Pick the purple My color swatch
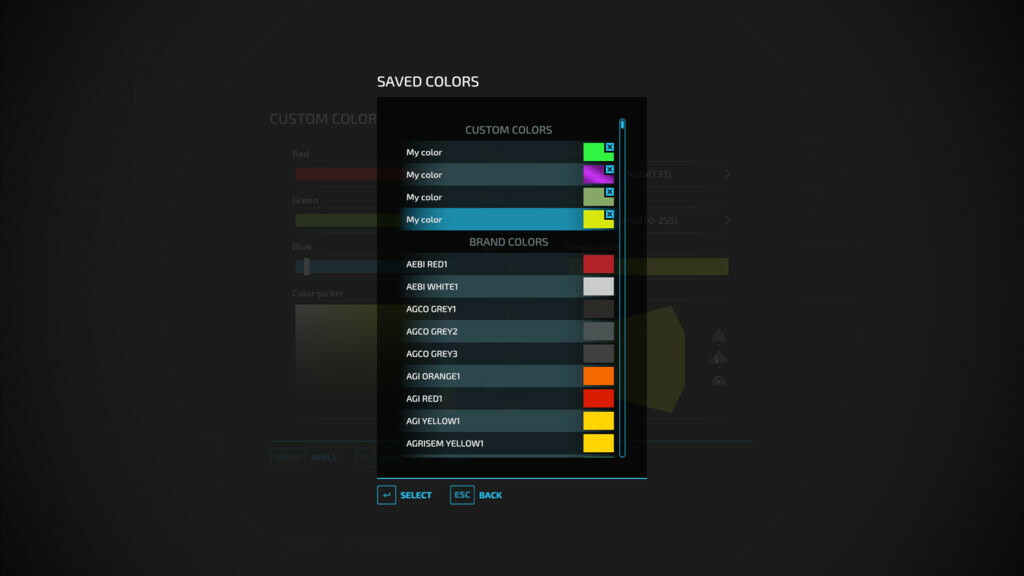This screenshot has height=576, width=1024. (596, 176)
